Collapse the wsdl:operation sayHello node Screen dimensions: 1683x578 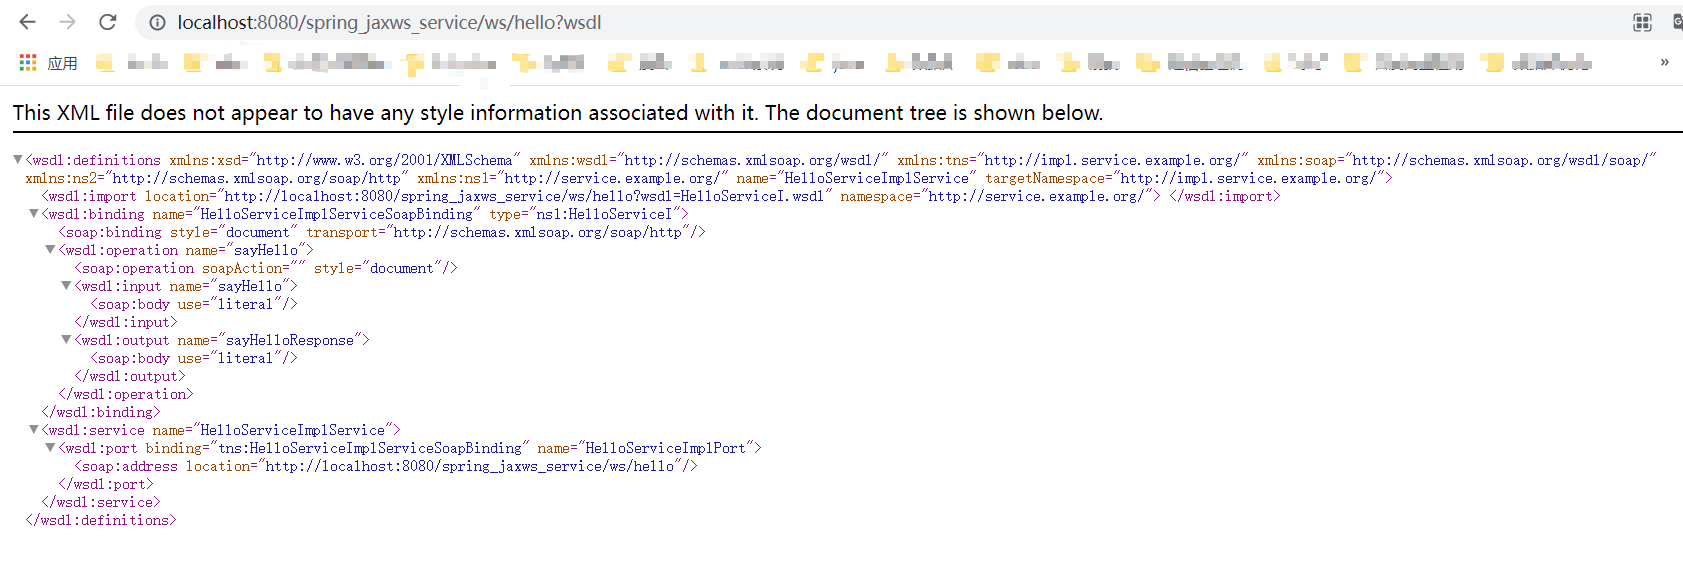coord(50,249)
